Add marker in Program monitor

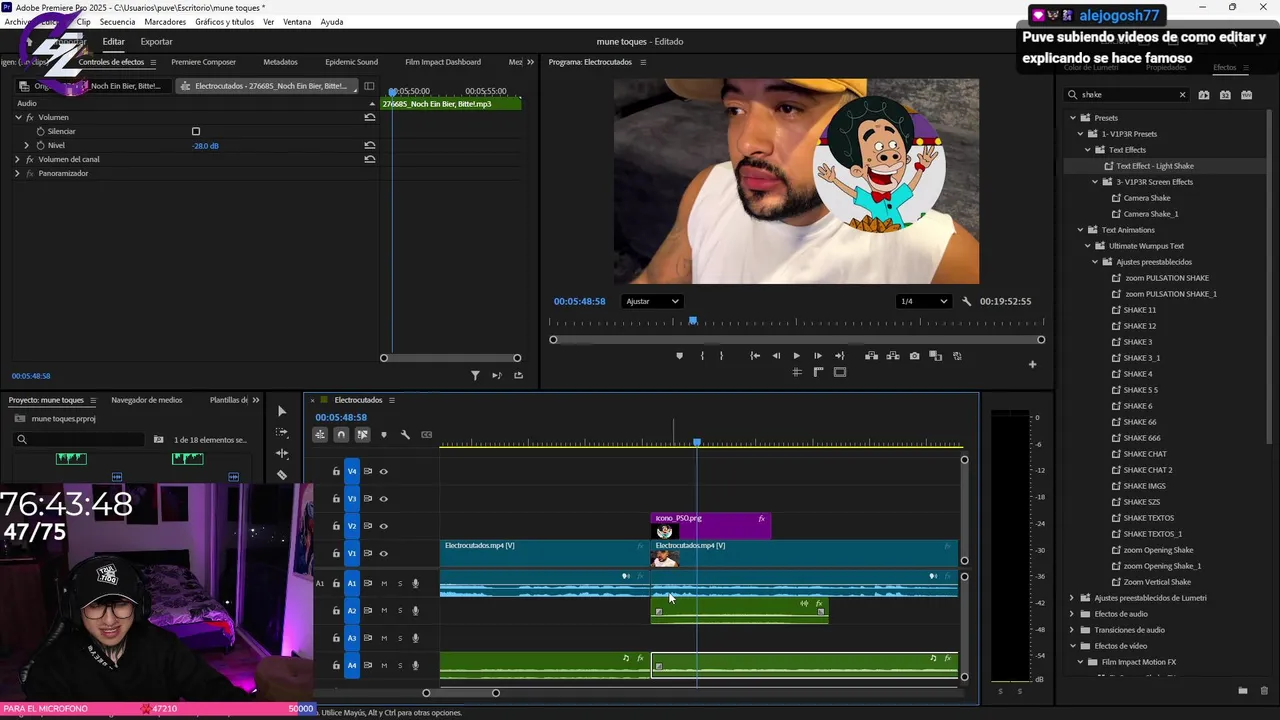[679, 356]
